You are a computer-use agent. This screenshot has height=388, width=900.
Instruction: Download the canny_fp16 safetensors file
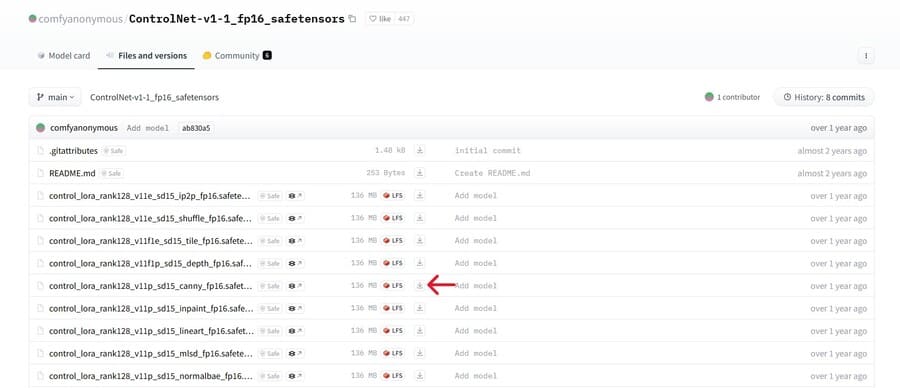(420, 286)
